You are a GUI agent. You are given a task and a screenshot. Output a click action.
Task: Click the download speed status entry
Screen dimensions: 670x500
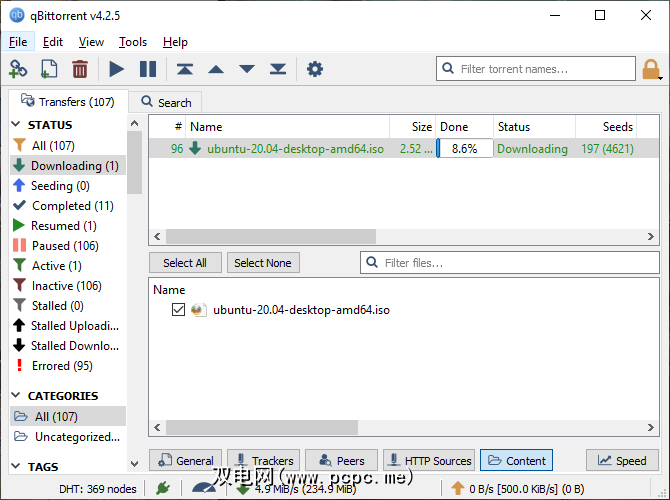(296, 488)
